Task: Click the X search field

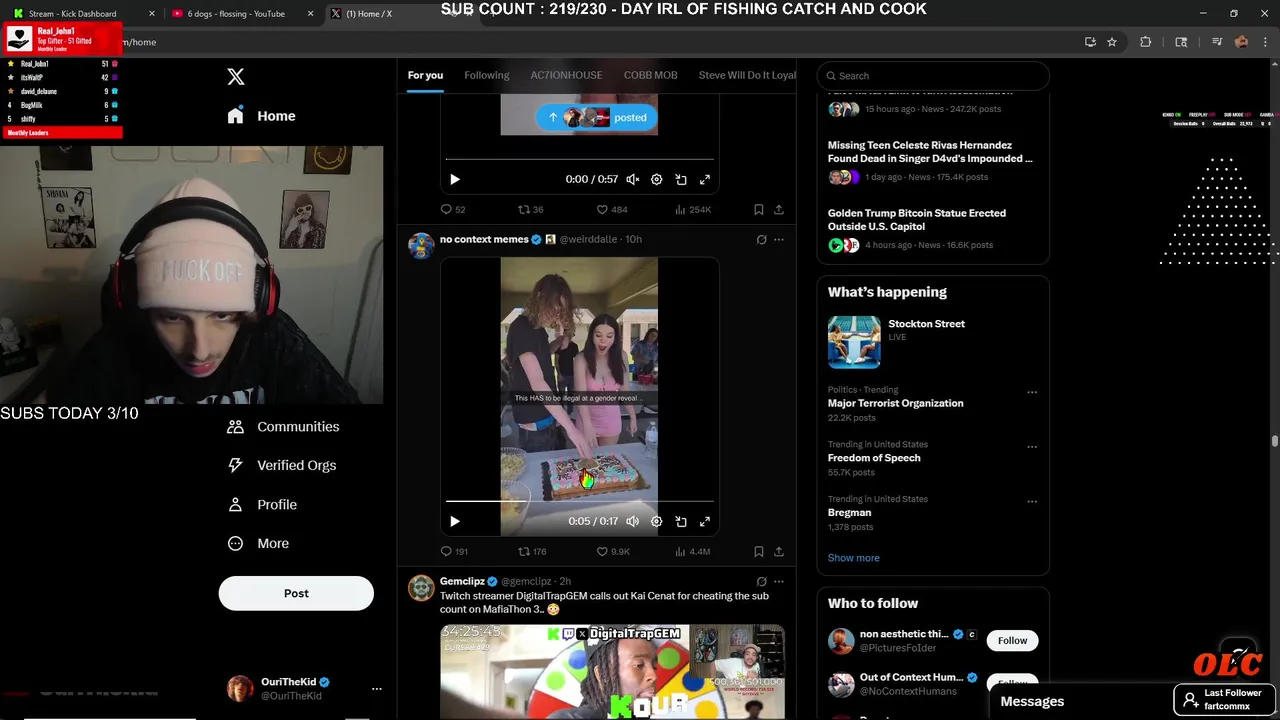Action: (x=933, y=76)
